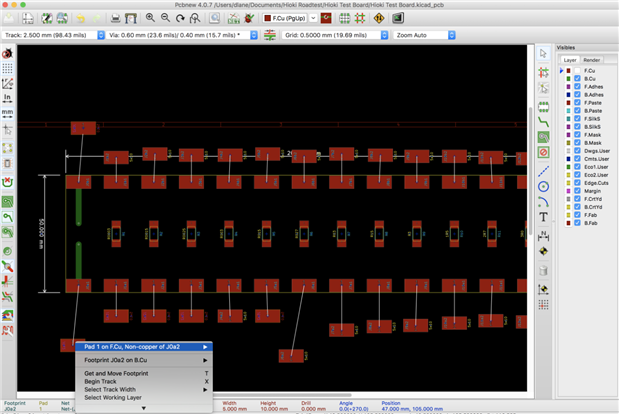Select the arrow cursor tool in right toolbar
The image size is (619, 414).
click(x=543, y=53)
